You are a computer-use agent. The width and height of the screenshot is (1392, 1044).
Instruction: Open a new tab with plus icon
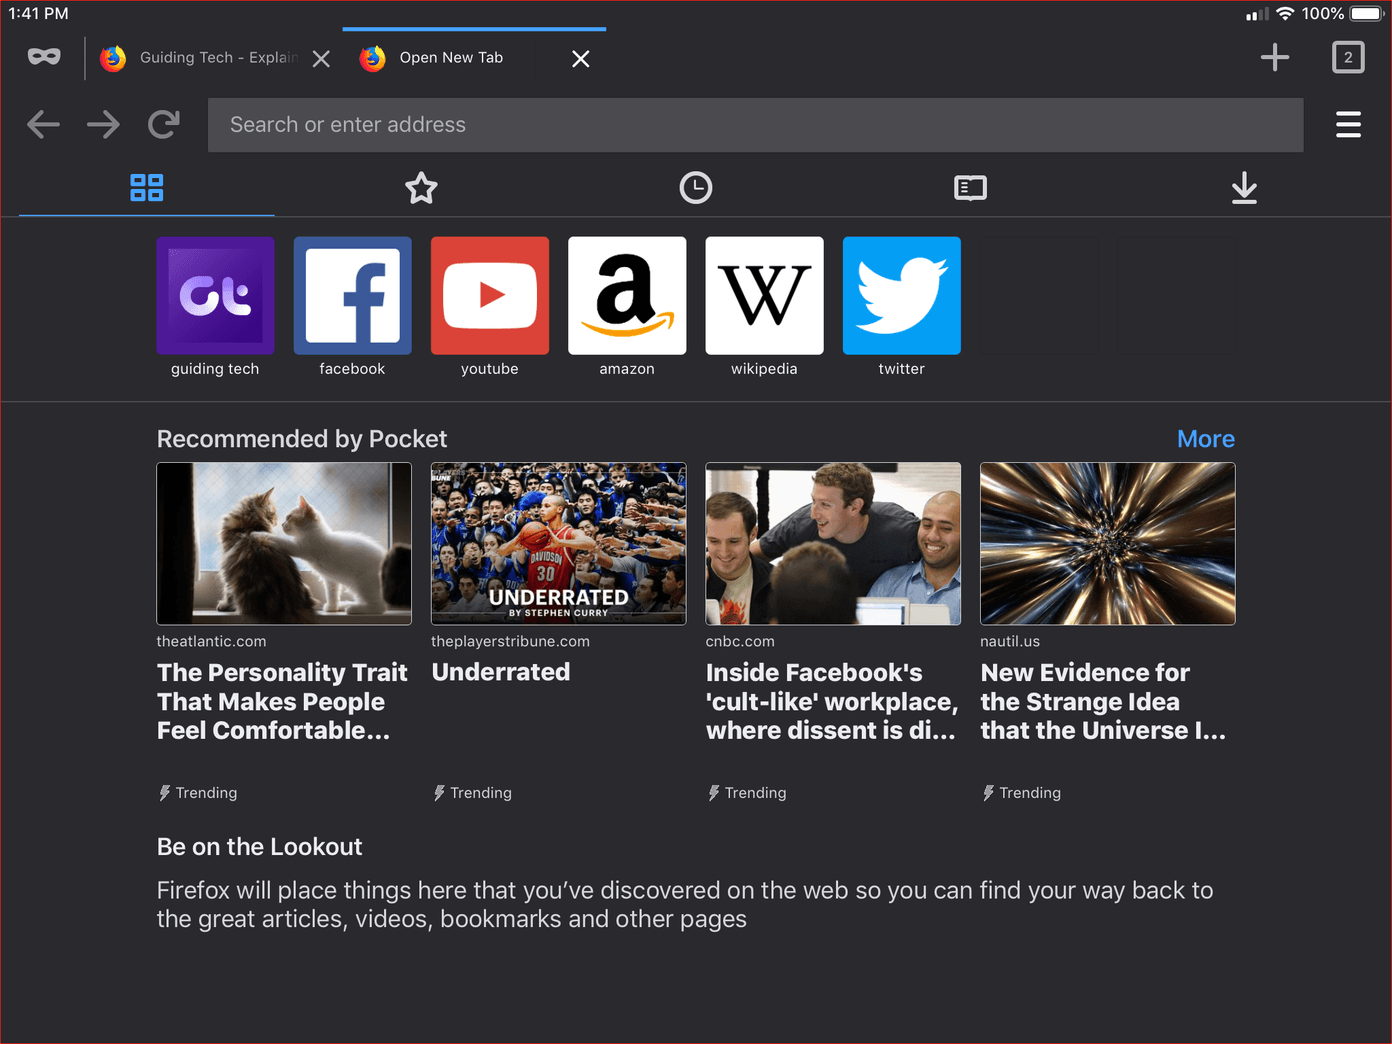(1274, 57)
